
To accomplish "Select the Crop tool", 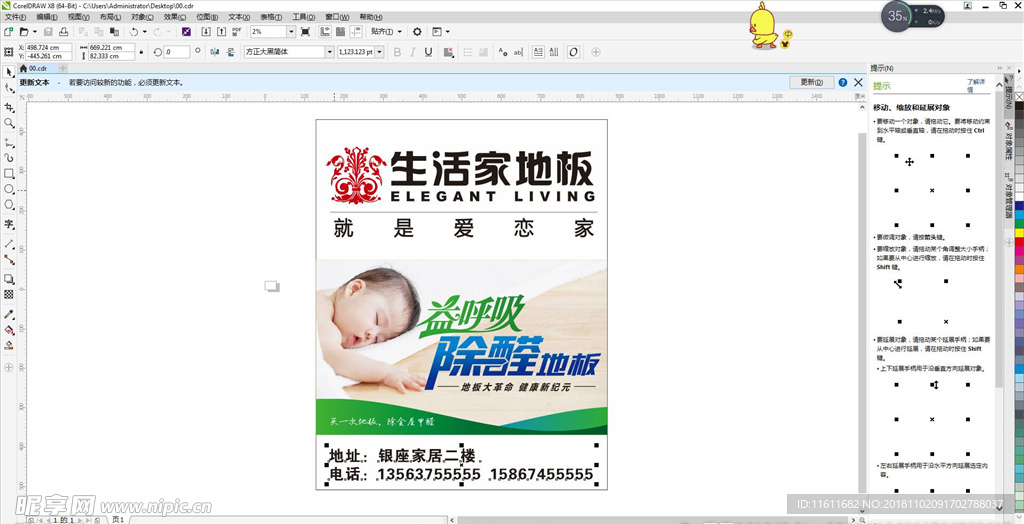I will (8, 106).
